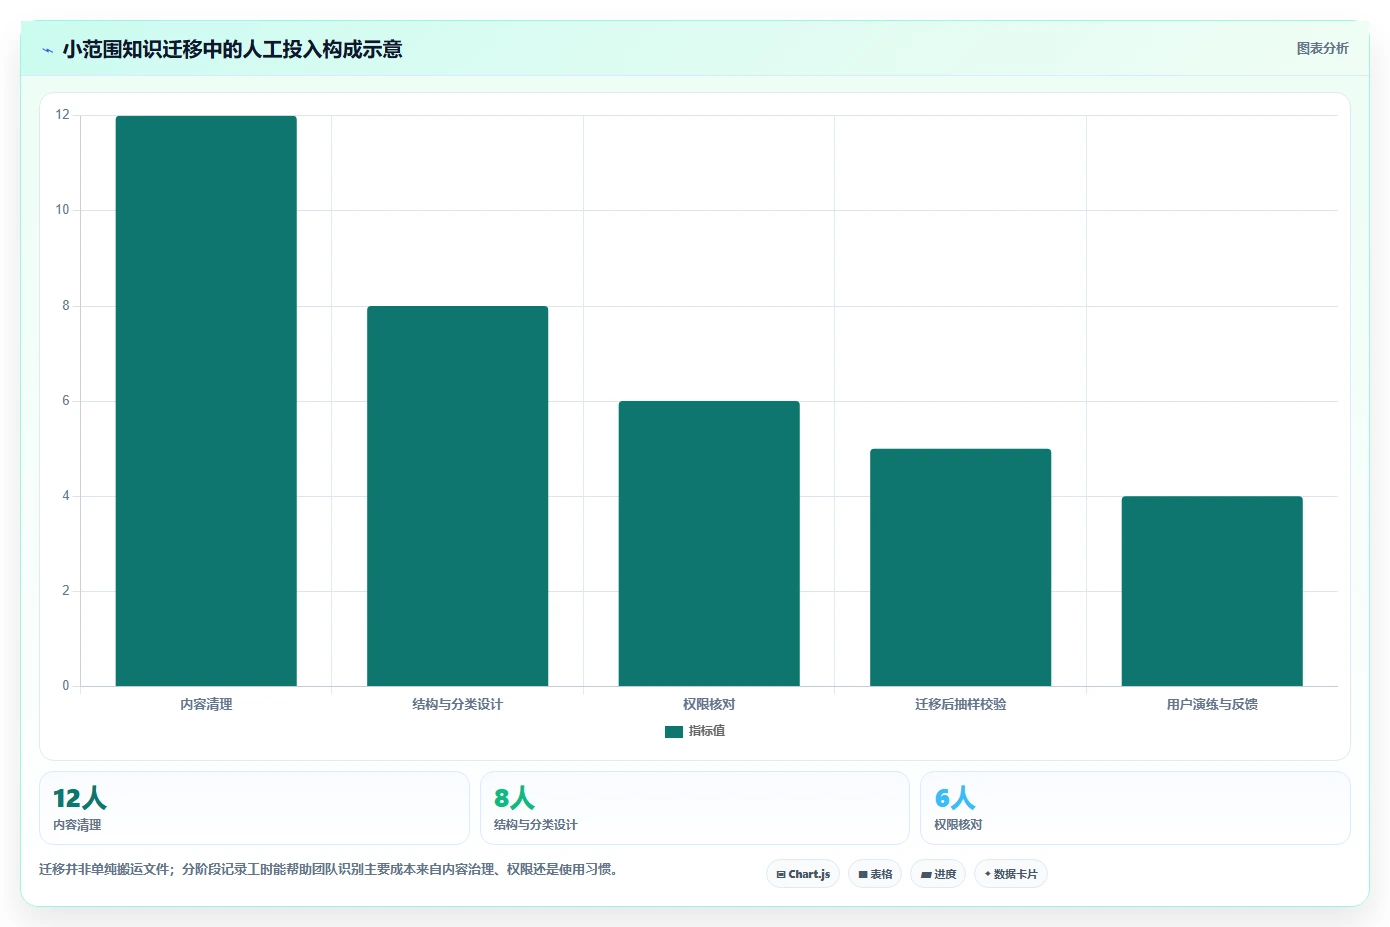Open the 6人 权限核对 data card
This screenshot has height=927, width=1390.
[1135, 808]
